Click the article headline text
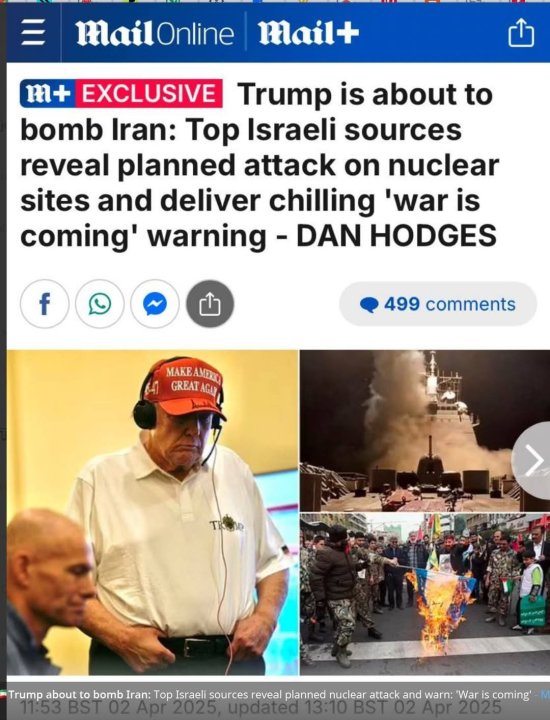 point(259,165)
